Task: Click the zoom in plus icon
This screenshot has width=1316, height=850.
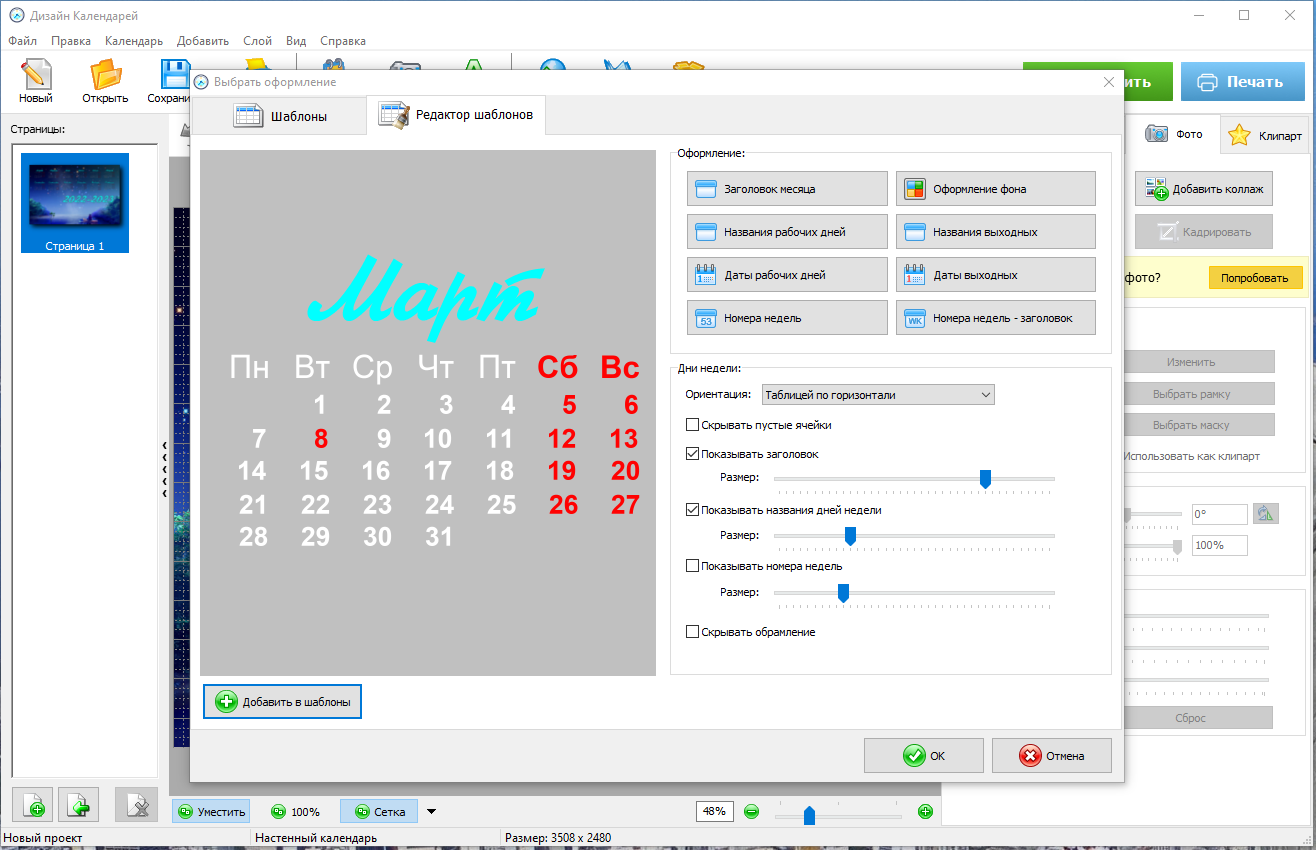Action: point(925,812)
